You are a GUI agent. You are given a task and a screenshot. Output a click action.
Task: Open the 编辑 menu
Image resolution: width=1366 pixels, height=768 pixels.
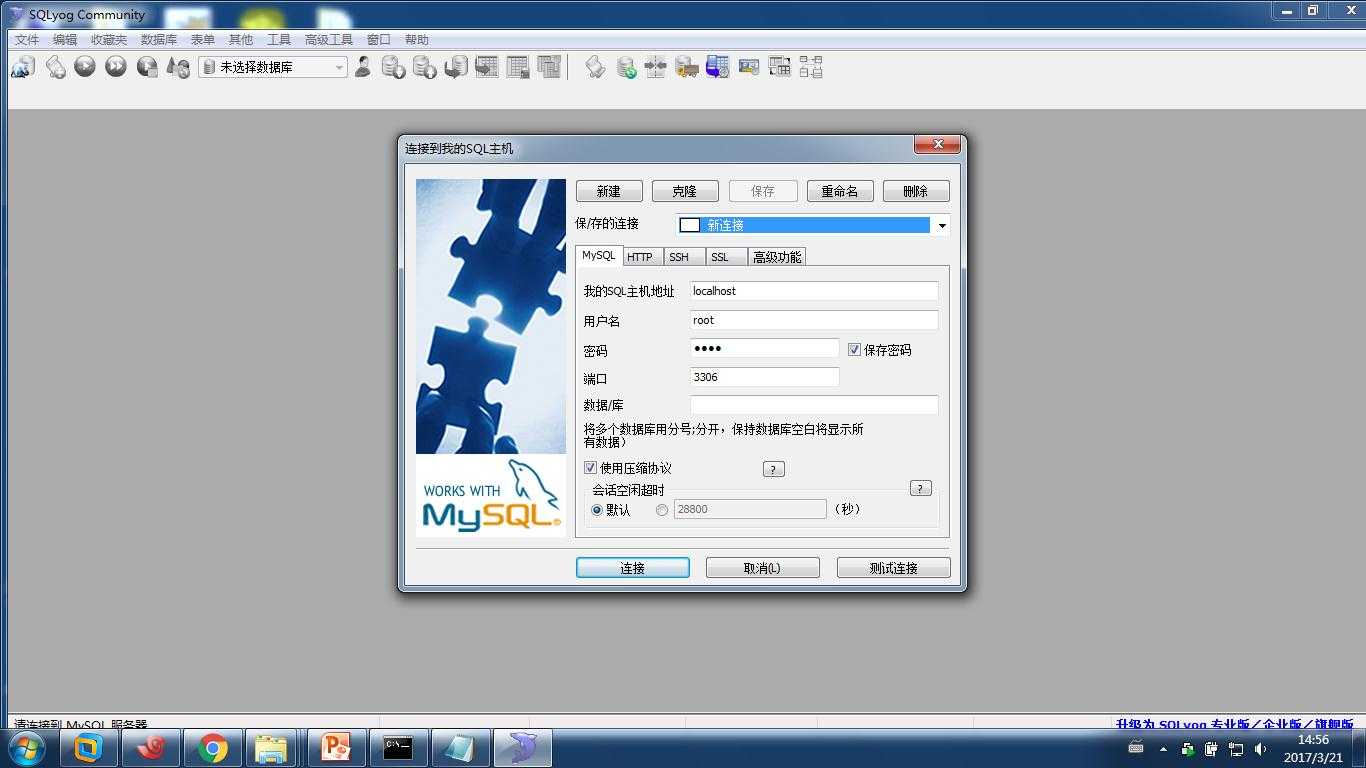point(65,40)
